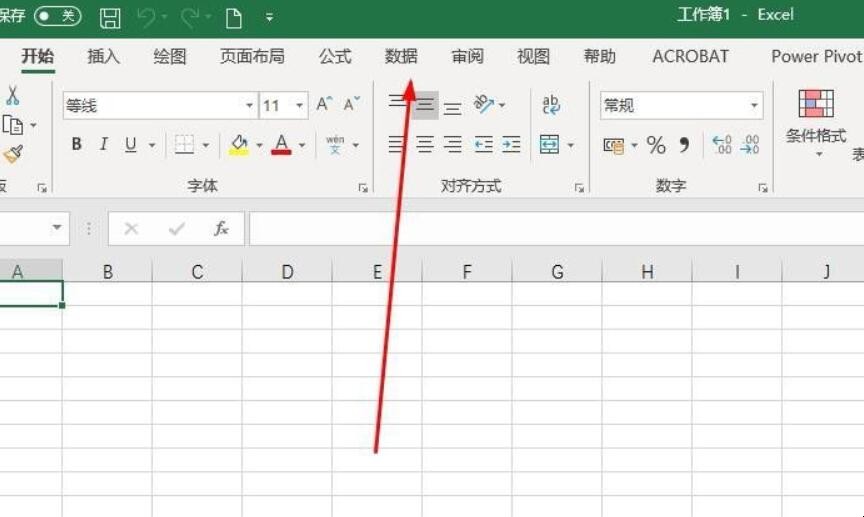This screenshot has width=864, height=517.
Task: Open the 插入 ribbon tab
Action: [104, 56]
